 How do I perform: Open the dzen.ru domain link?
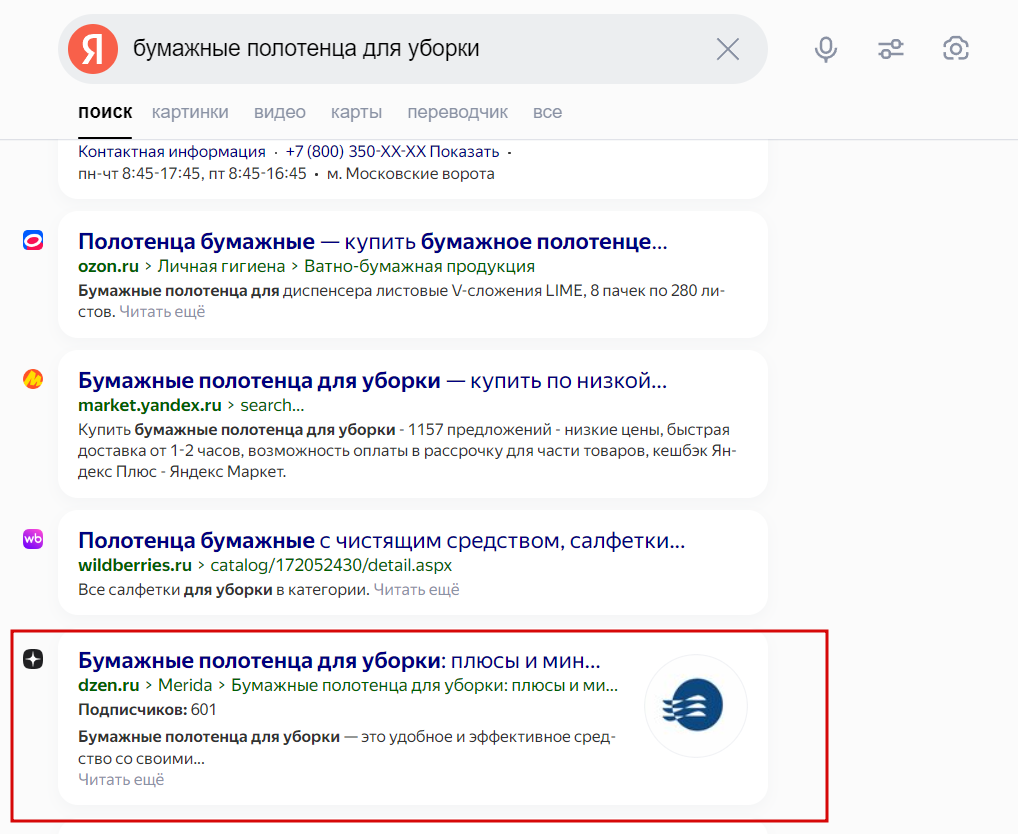pos(108,685)
